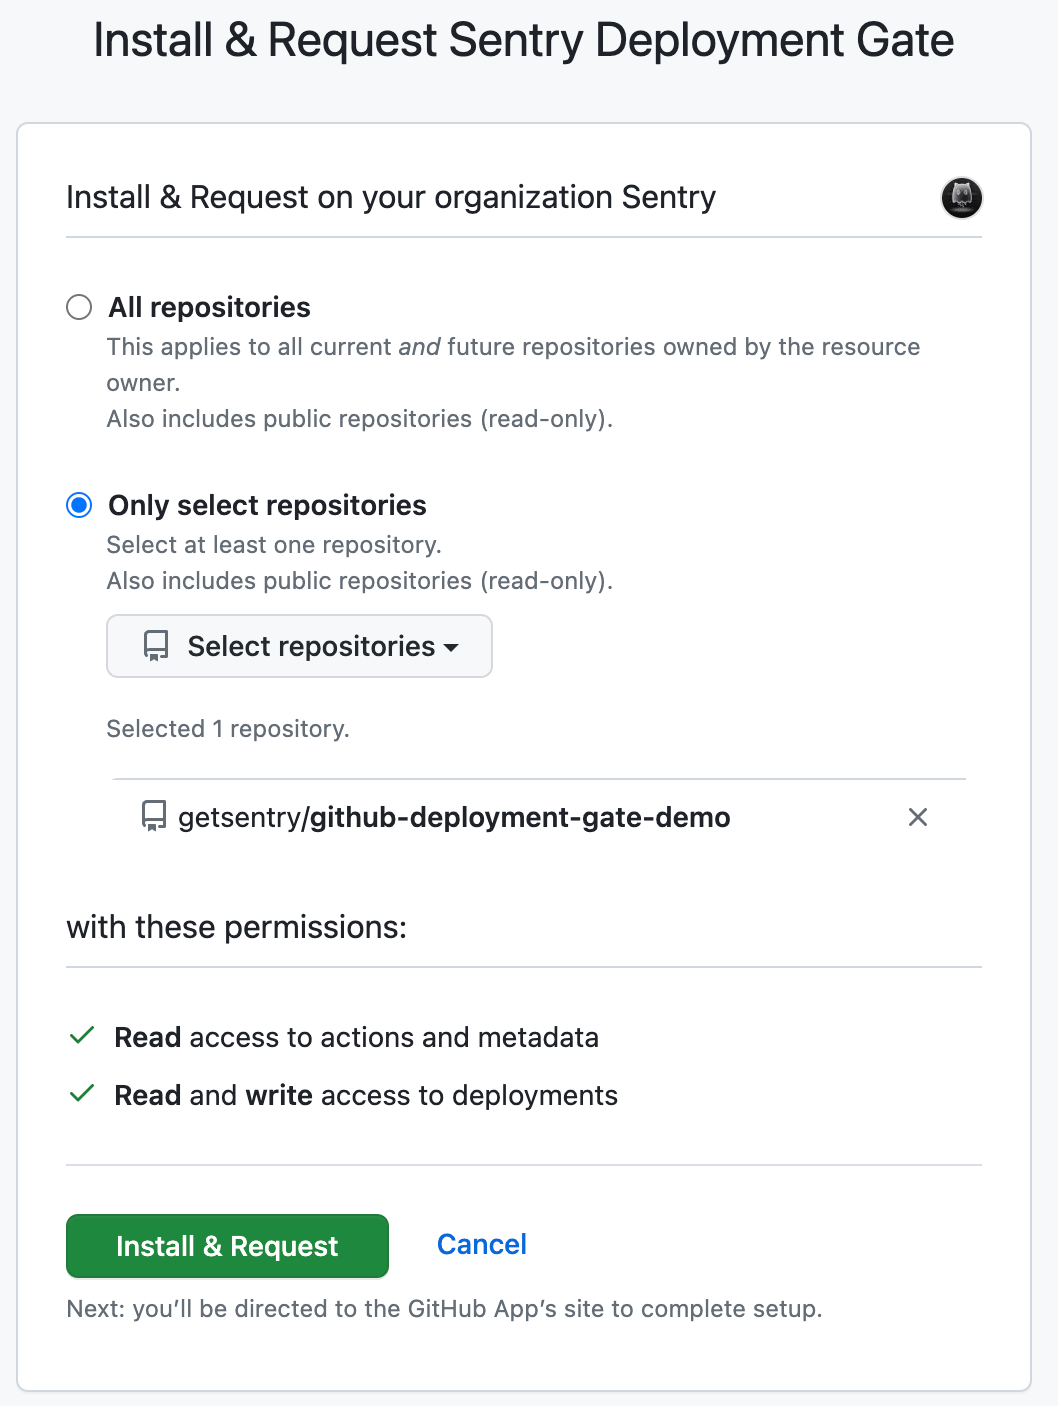Remove github-deployment-gate-demo with the X icon
The width and height of the screenshot is (1058, 1406).
click(918, 817)
